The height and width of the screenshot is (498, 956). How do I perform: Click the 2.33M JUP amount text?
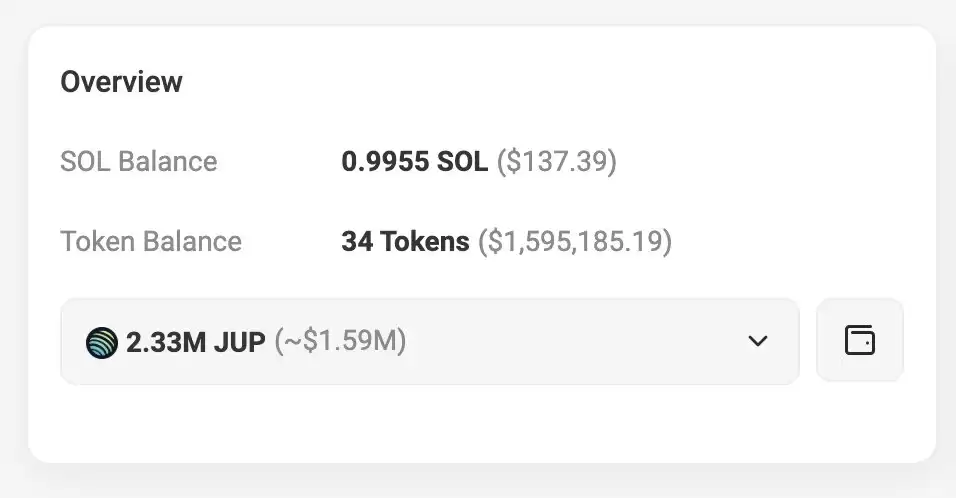[196, 342]
